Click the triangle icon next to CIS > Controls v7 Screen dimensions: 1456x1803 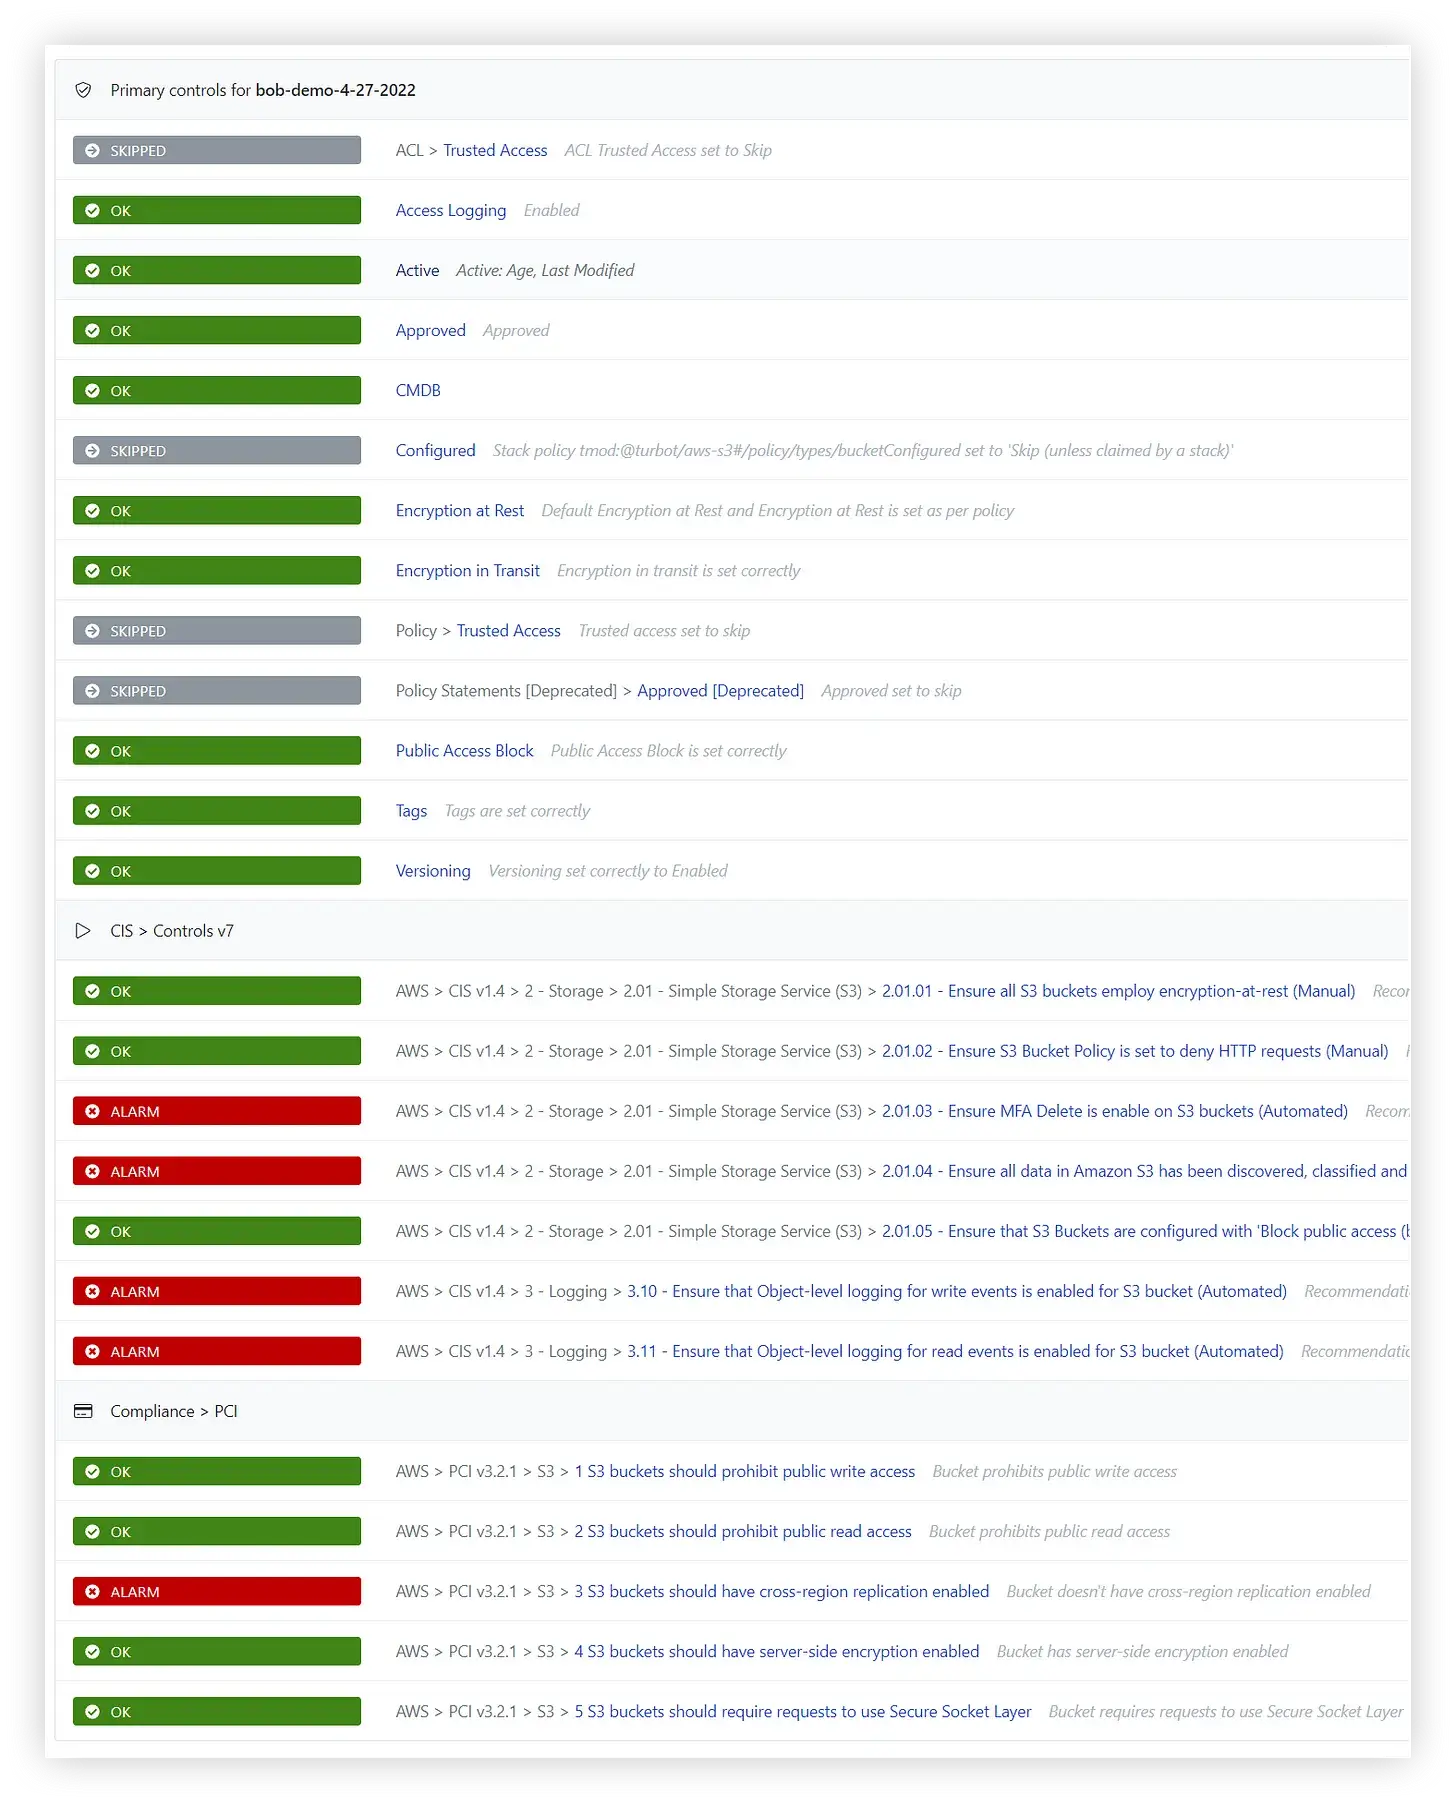pyautogui.click(x=83, y=931)
